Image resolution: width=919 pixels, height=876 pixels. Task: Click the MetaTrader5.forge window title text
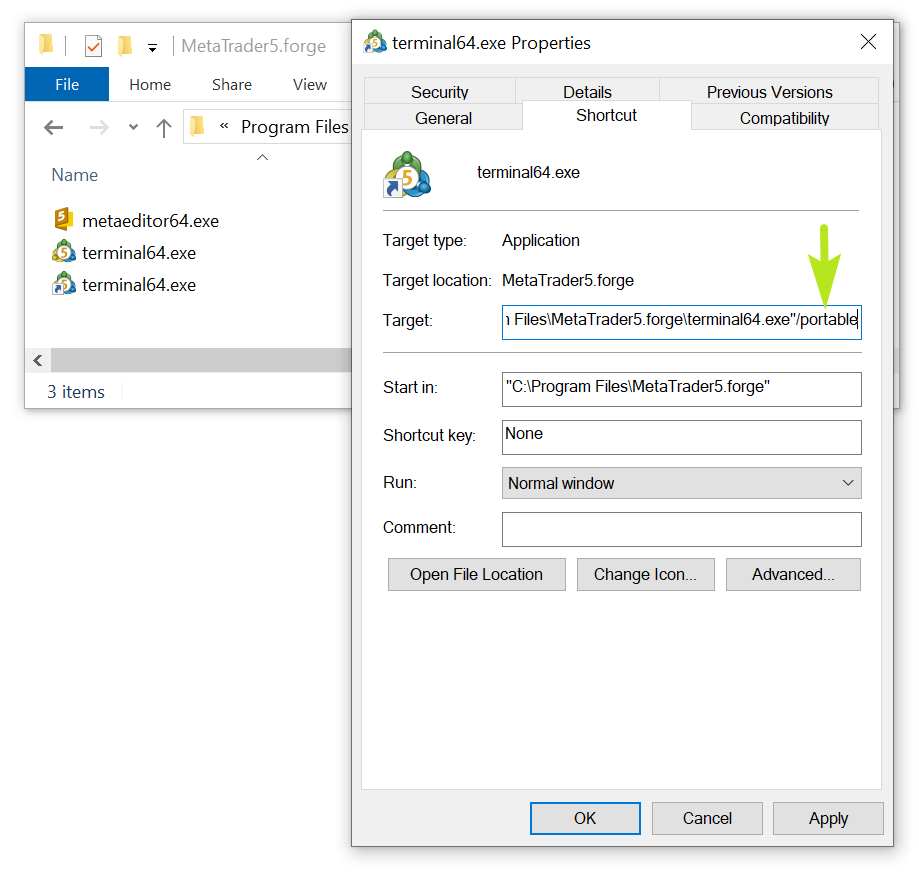tap(253, 46)
